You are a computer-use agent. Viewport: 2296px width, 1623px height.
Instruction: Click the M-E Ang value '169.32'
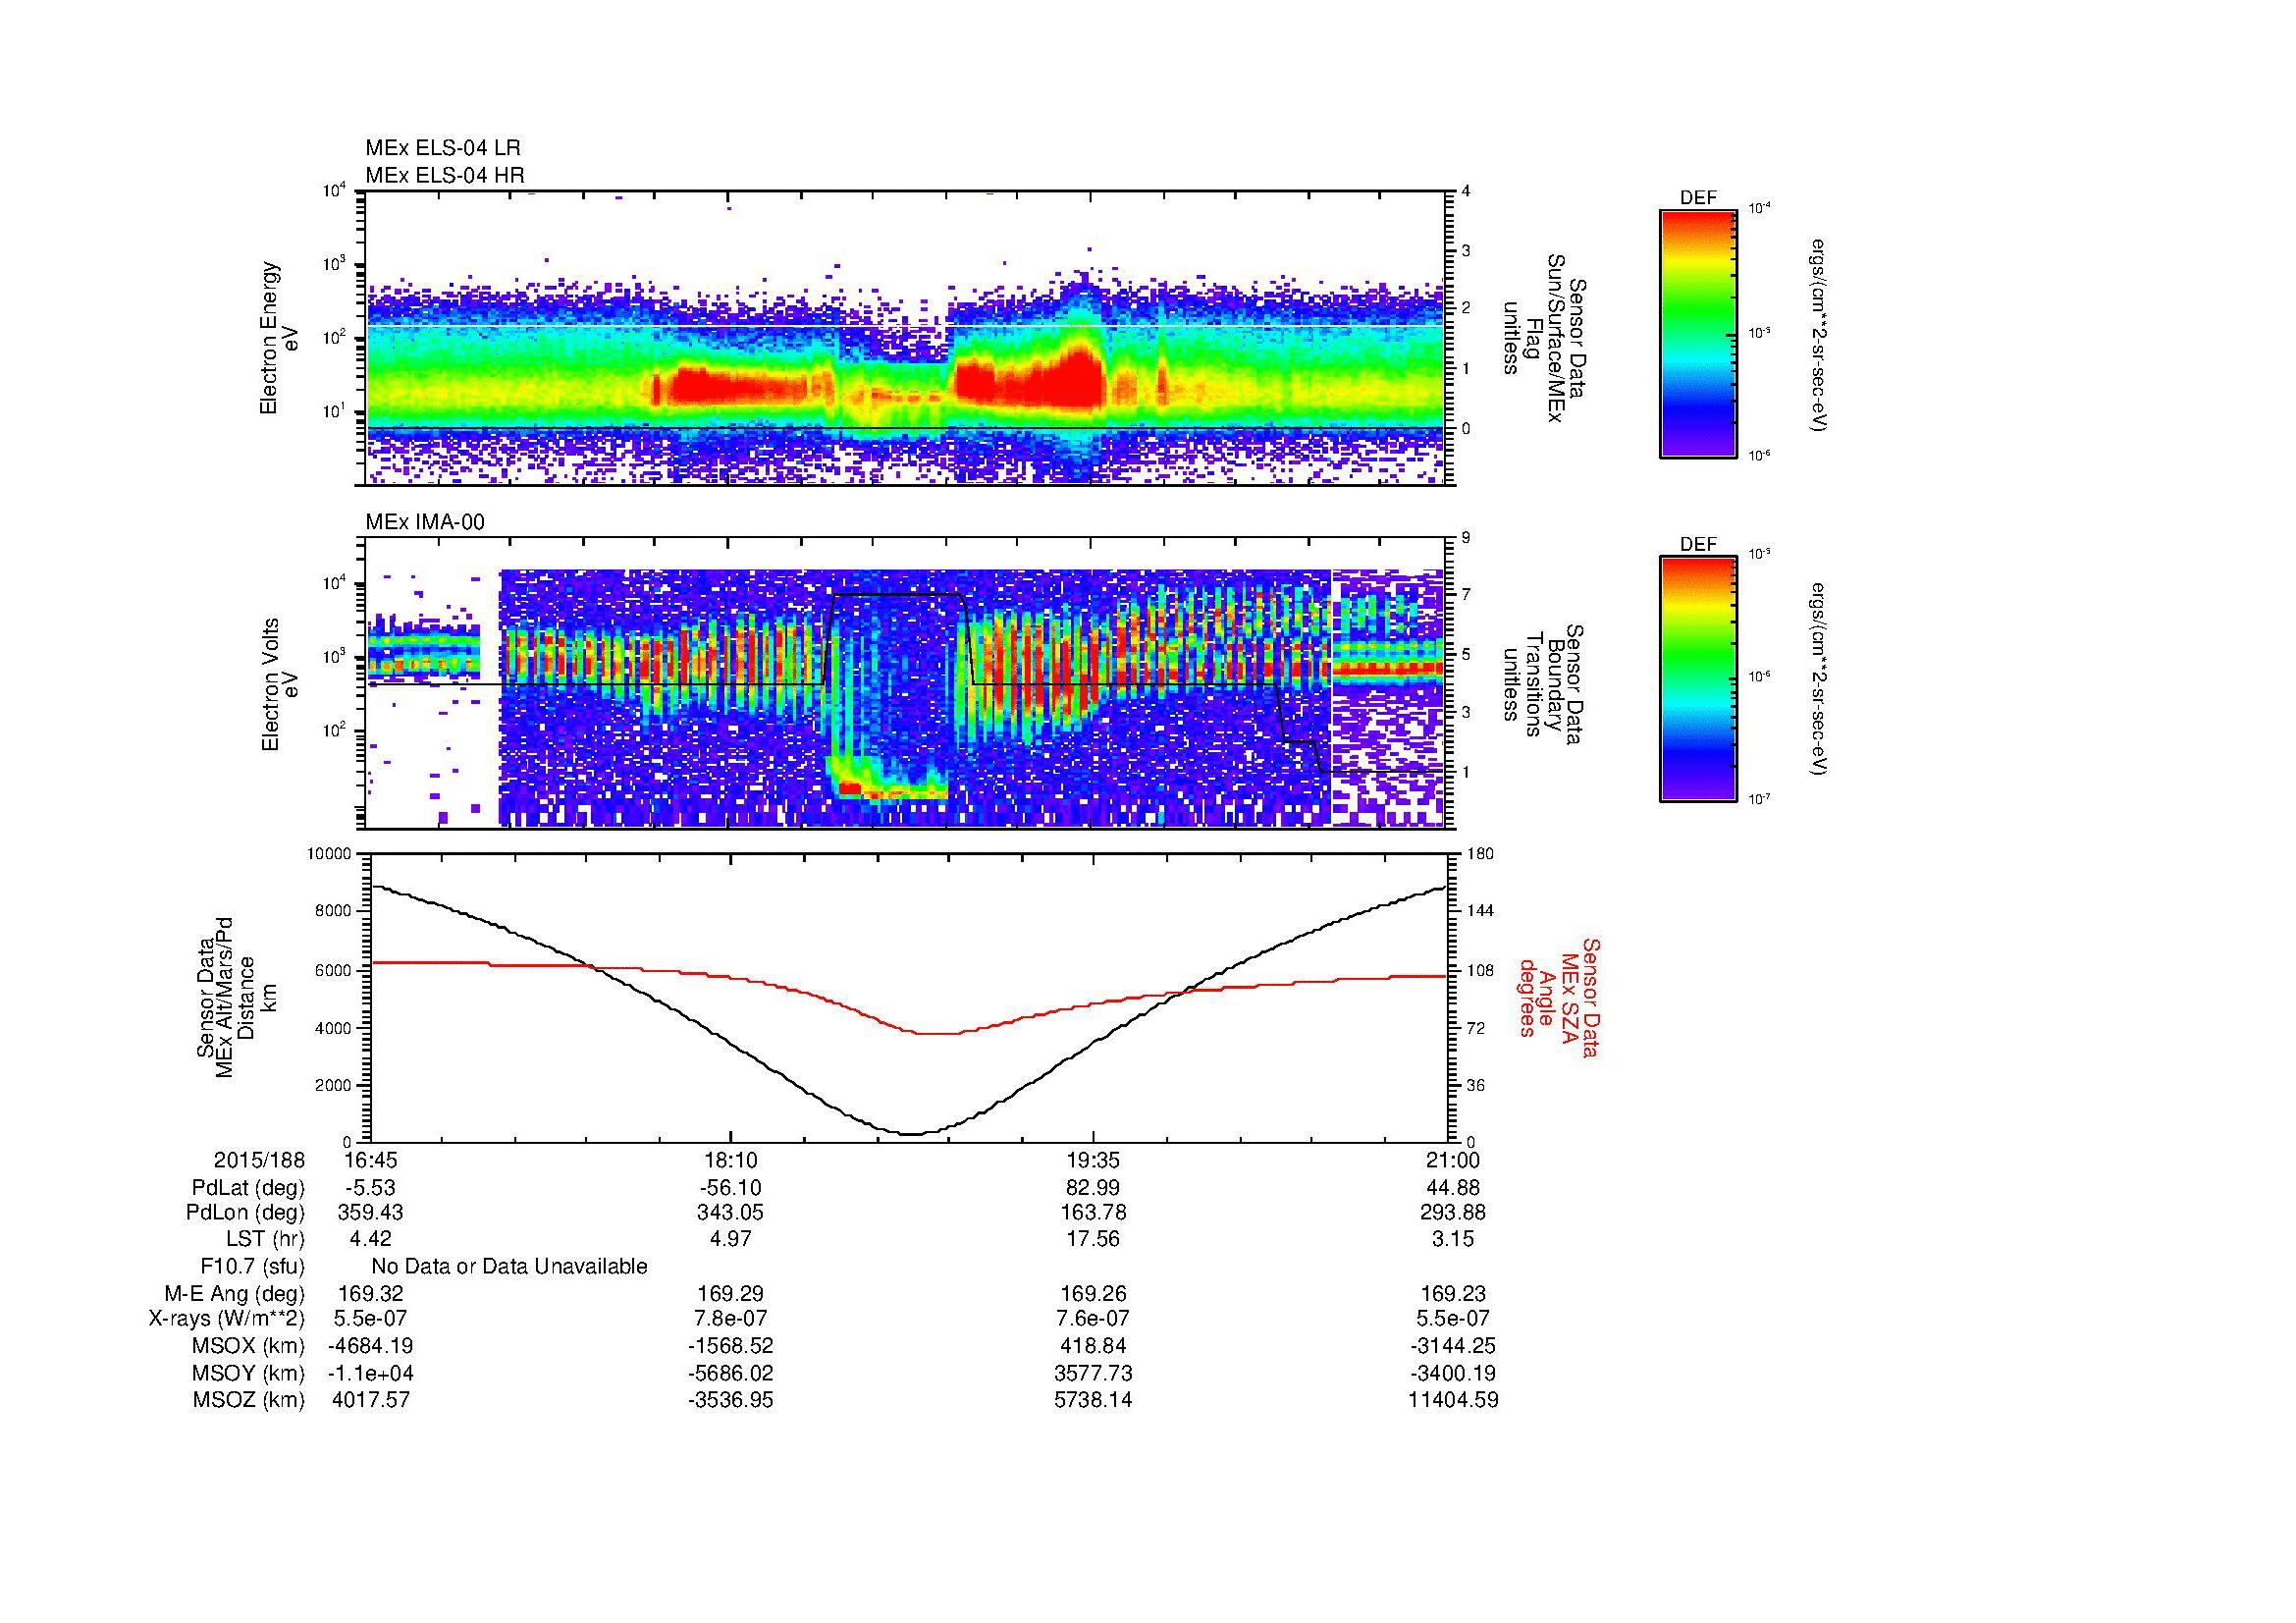coord(371,1294)
